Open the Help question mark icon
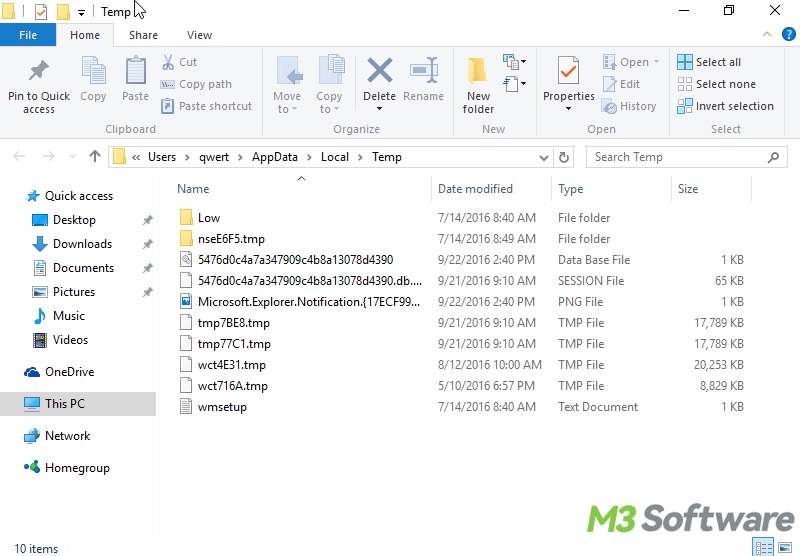800x556 pixels. point(788,34)
